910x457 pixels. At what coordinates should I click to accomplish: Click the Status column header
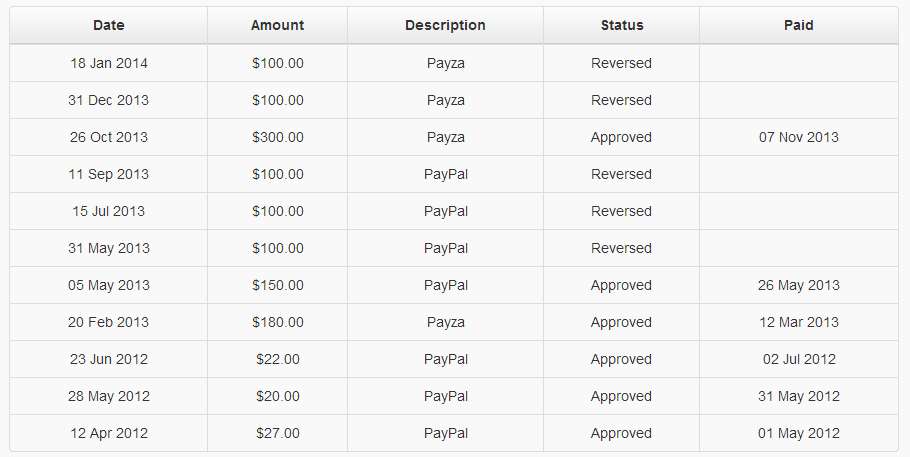(622, 25)
